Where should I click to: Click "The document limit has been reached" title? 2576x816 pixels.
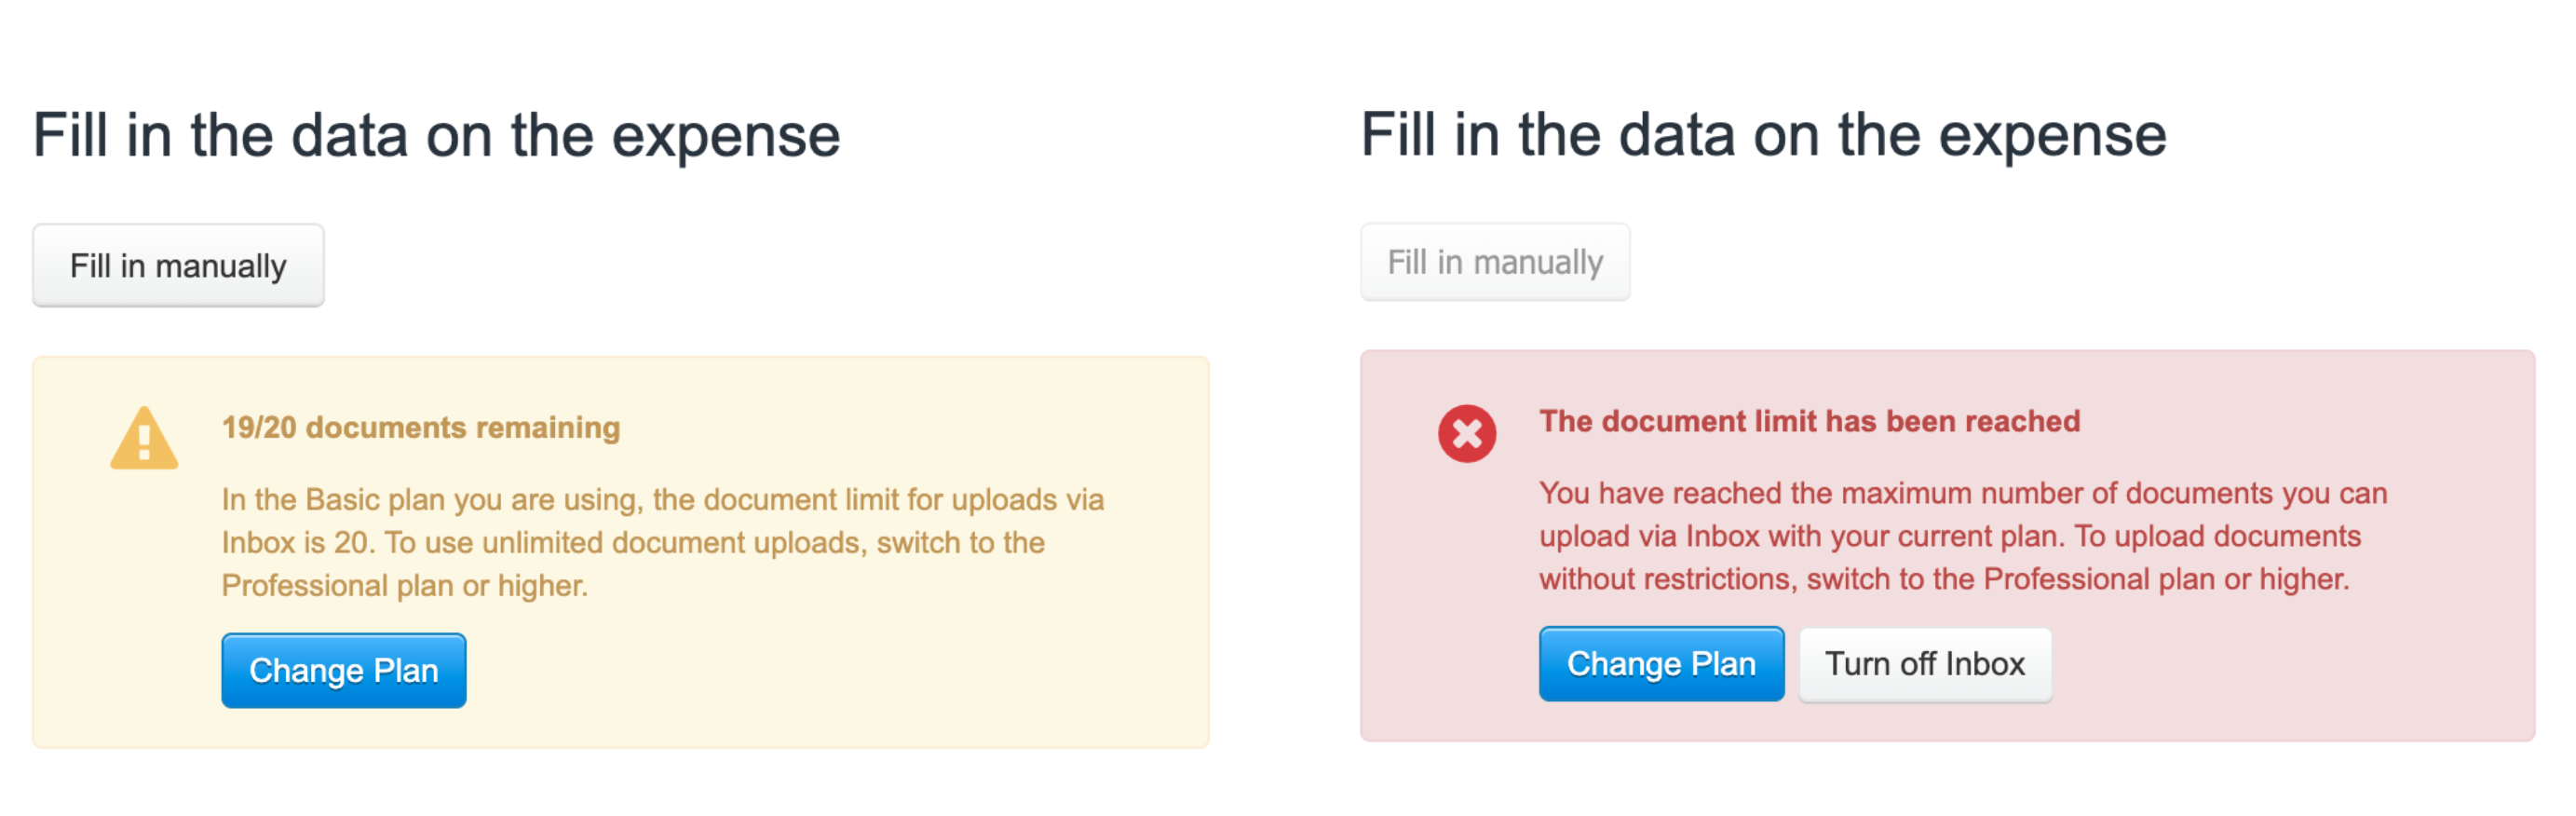pyautogui.click(x=1808, y=422)
